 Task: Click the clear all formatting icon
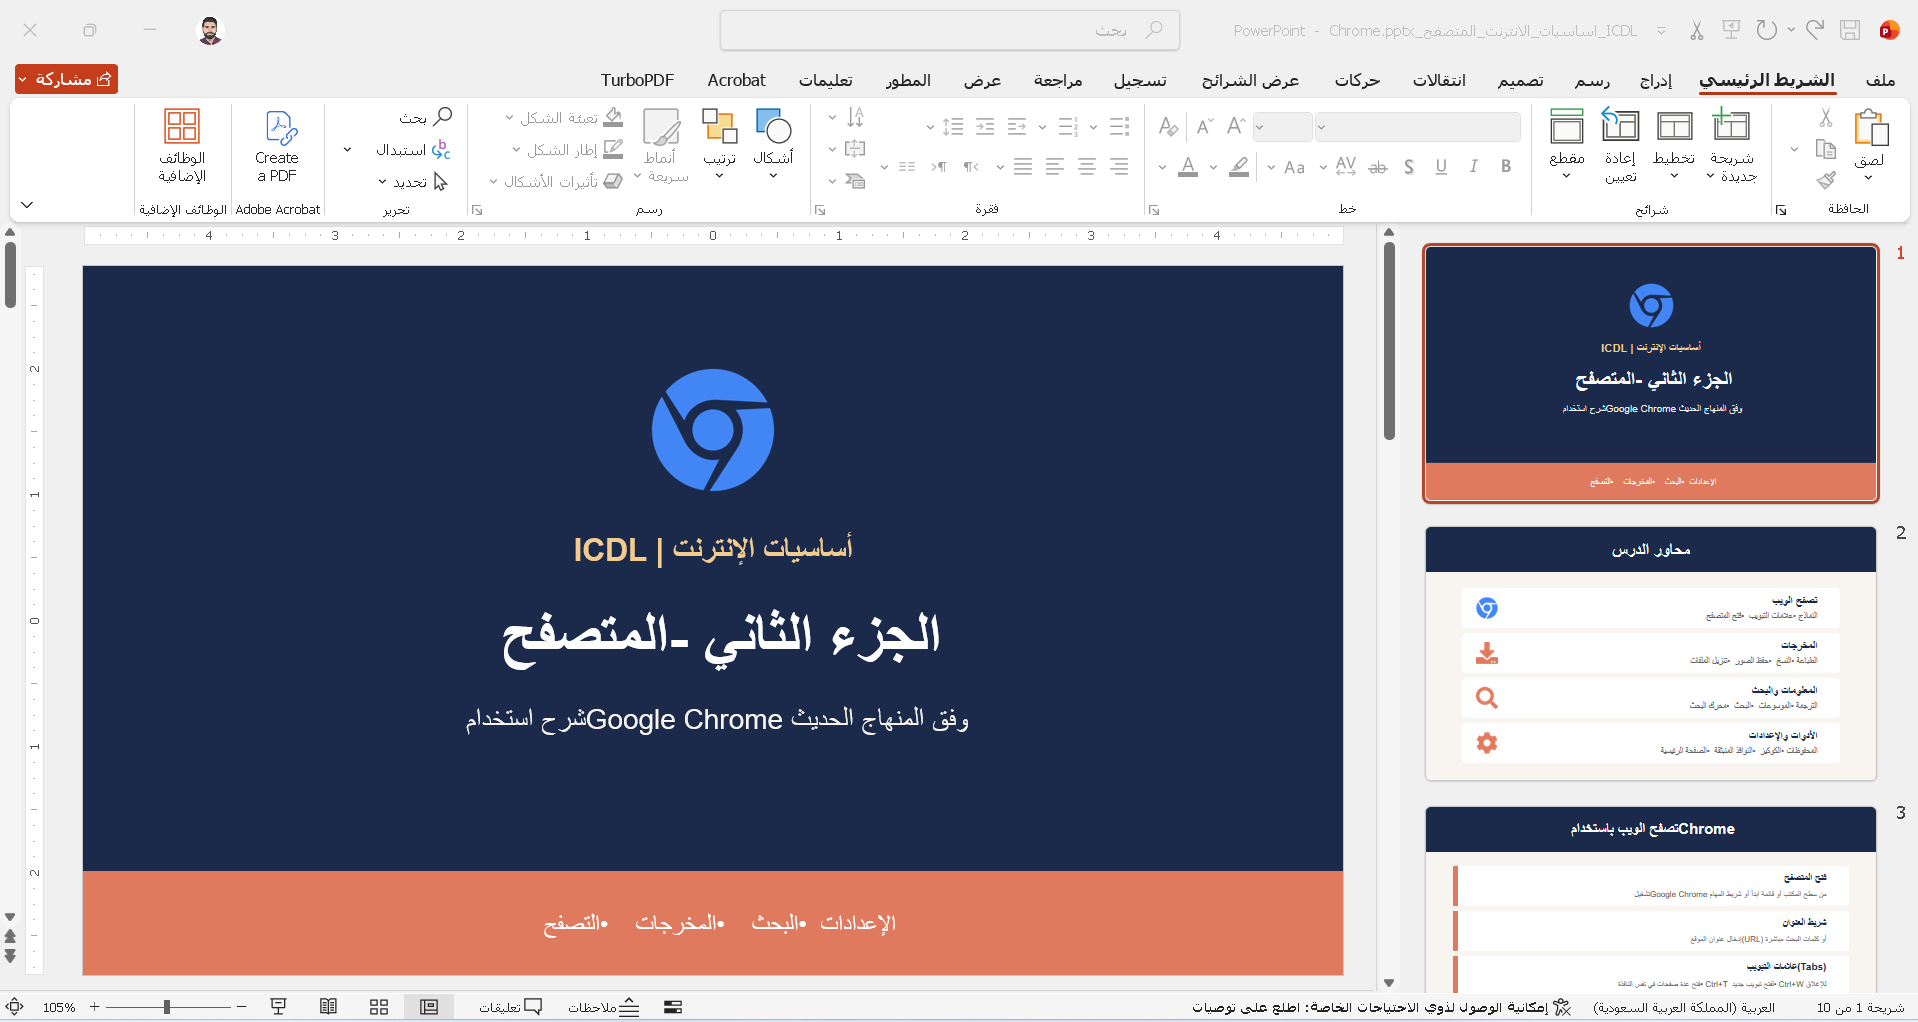click(x=1168, y=126)
